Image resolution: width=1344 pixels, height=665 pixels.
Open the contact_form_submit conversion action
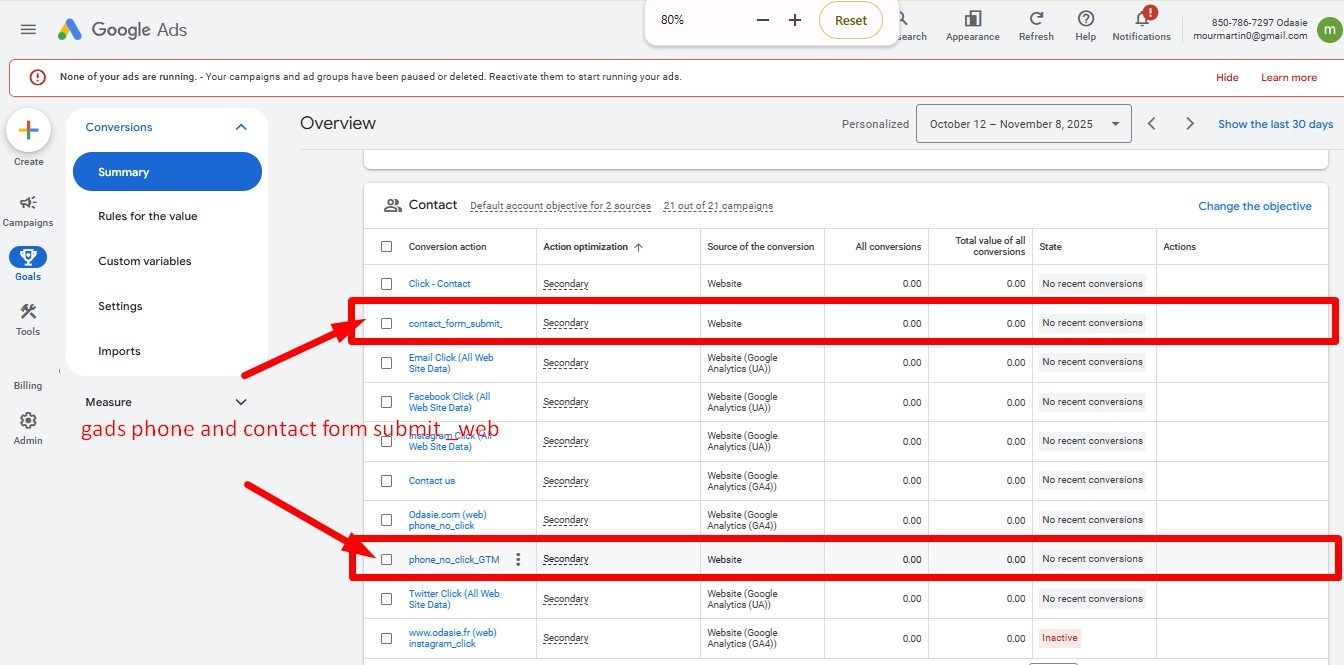click(455, 323)
